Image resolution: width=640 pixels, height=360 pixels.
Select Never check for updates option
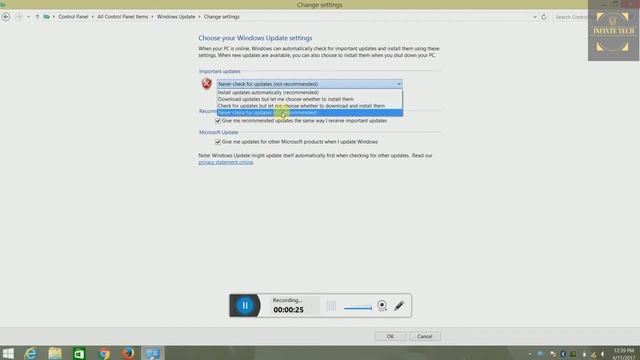click(310, 113)
